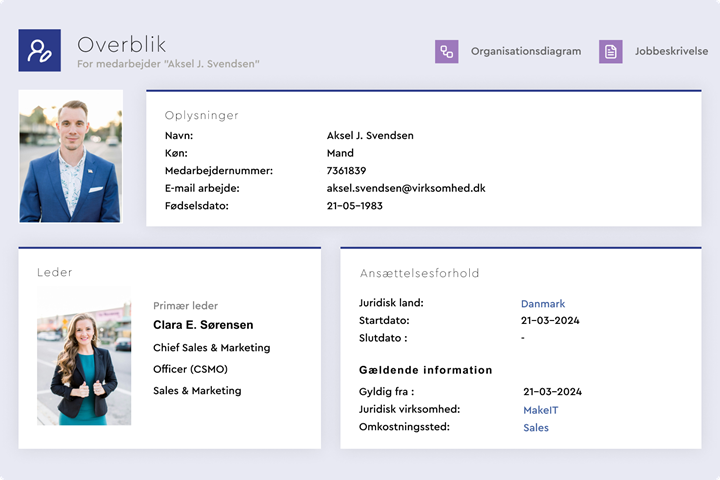720x480 pixels.
Task: Open the MakeIT legal company link
Action: tap(540, 410)
